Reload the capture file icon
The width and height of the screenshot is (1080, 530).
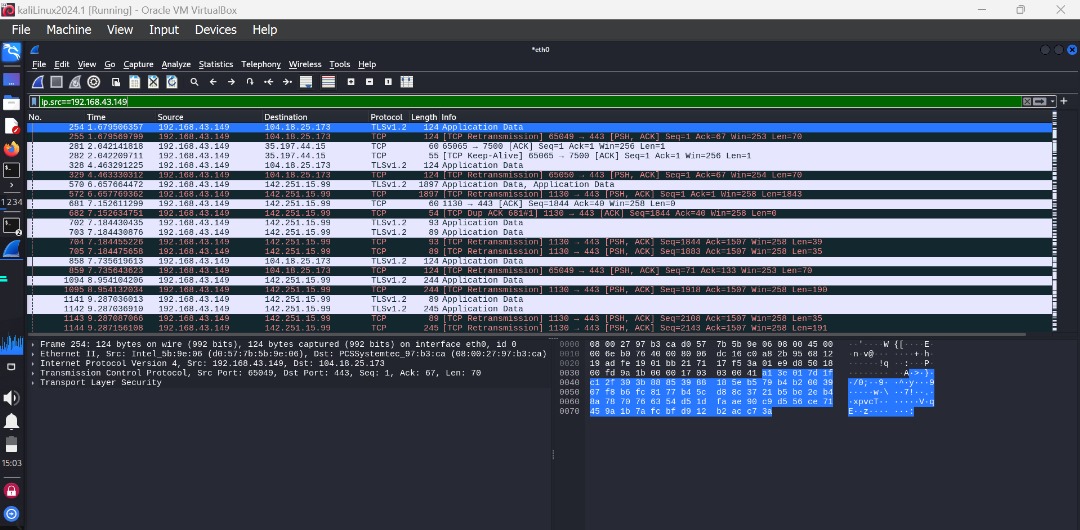pos(172,81)
